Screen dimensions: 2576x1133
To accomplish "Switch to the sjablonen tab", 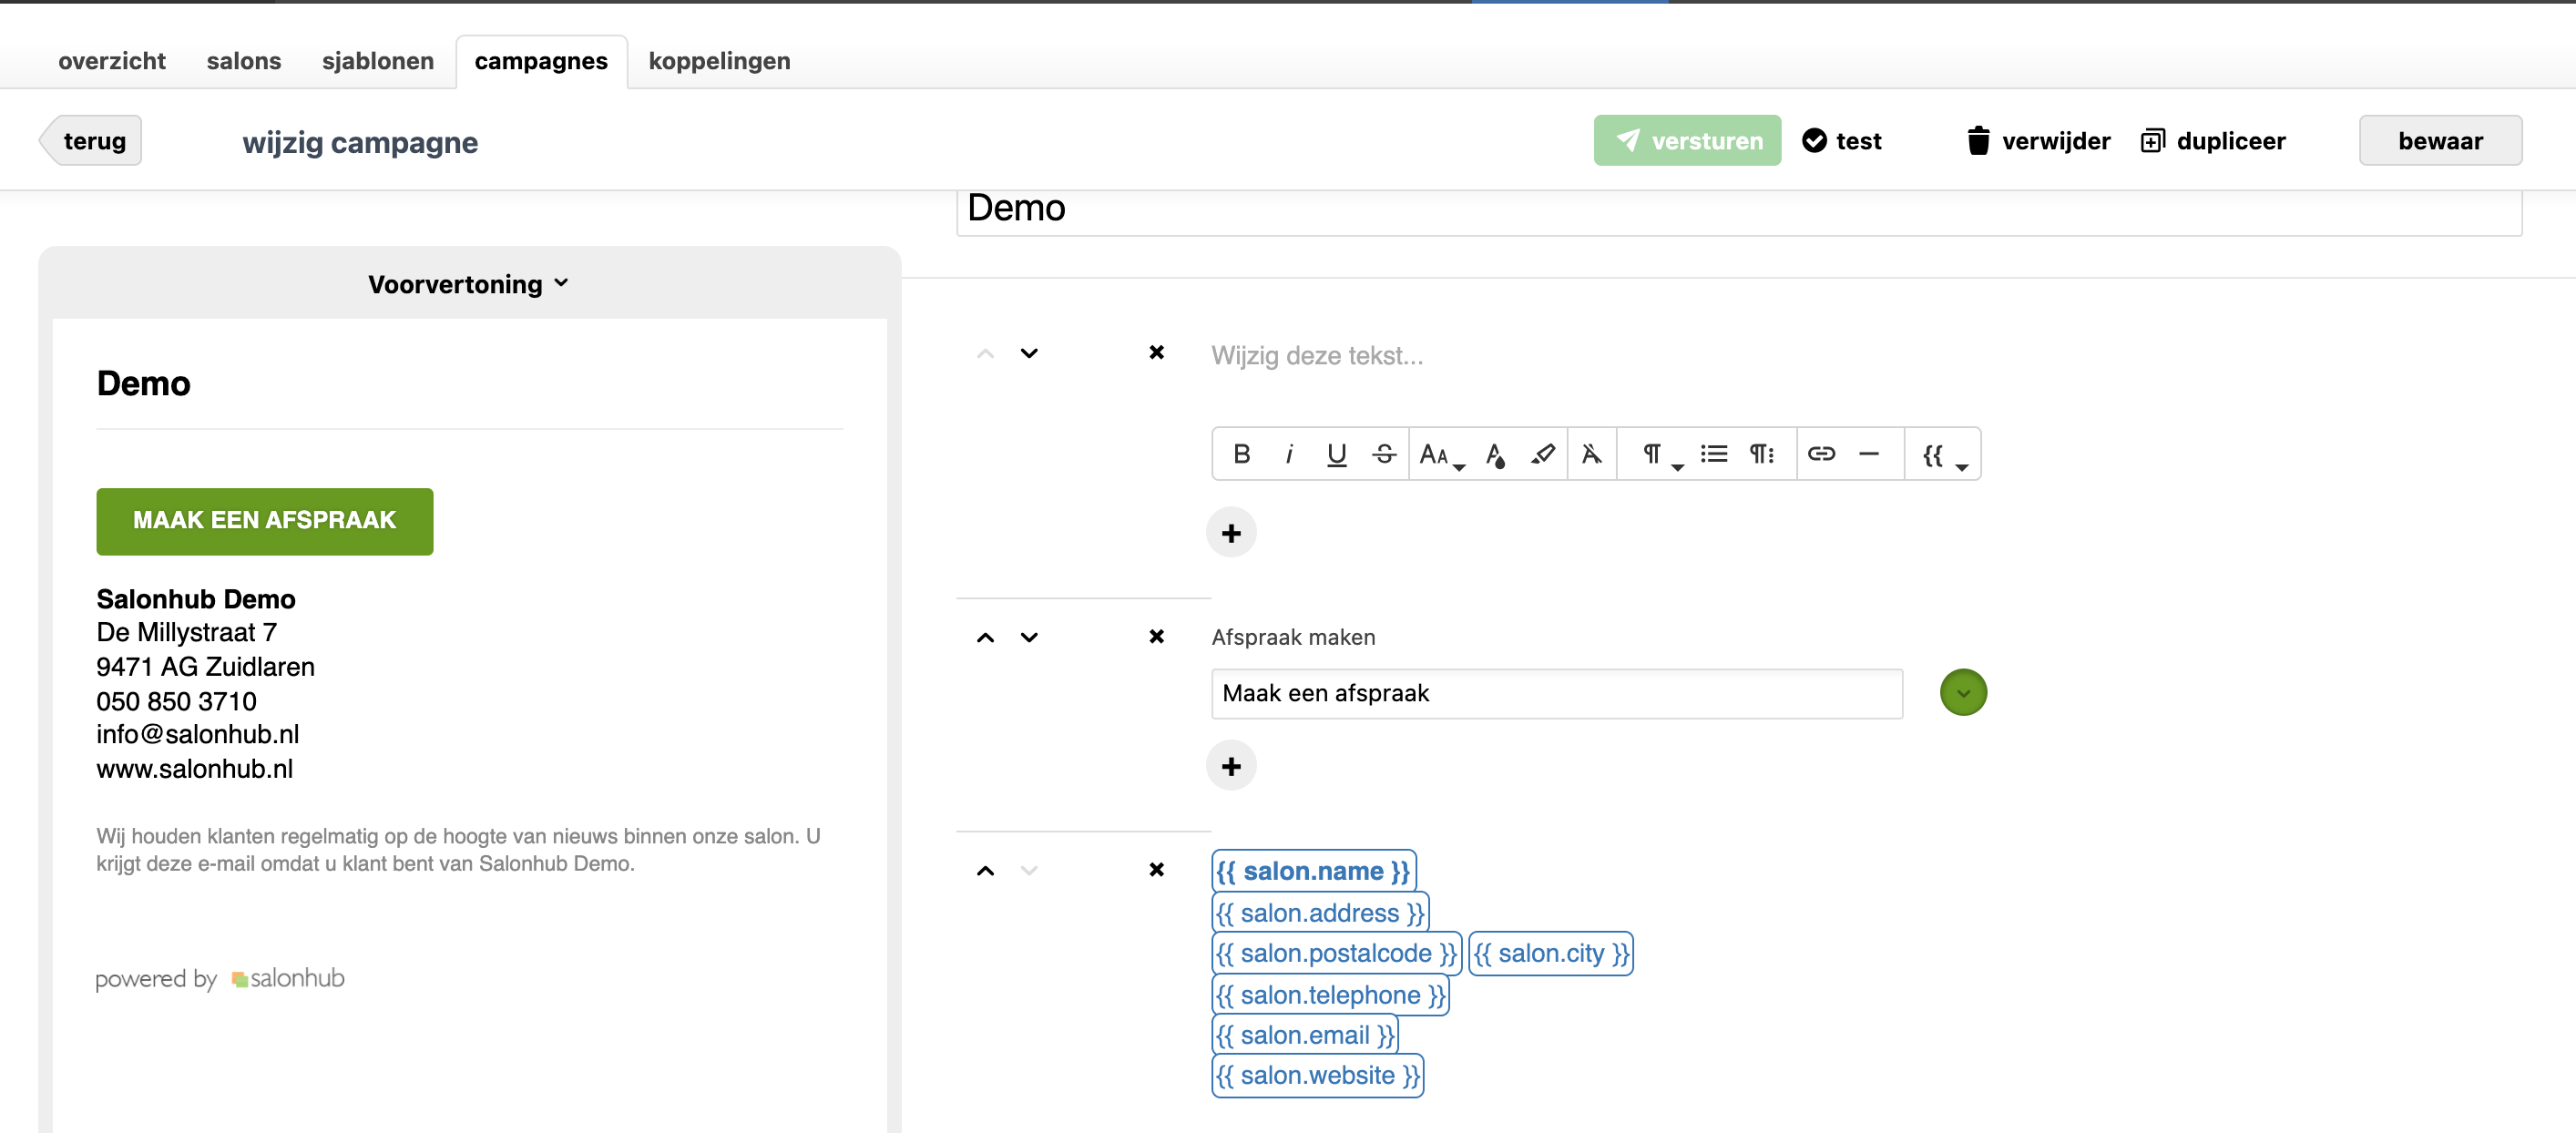I will click(378, 61).
